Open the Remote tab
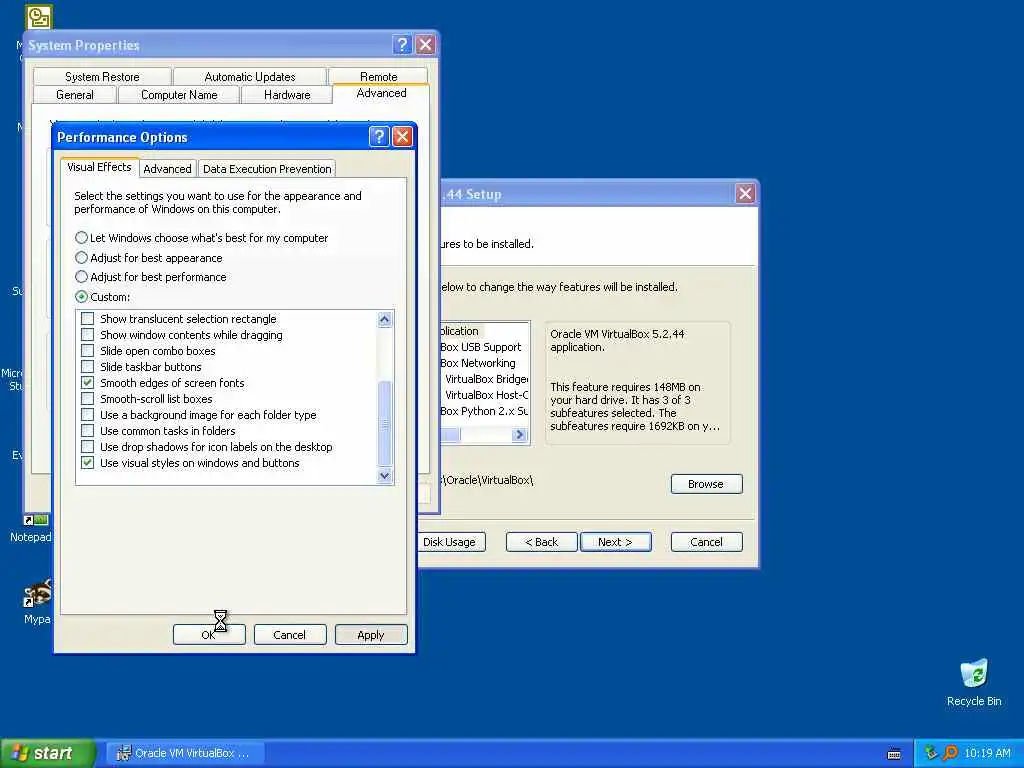Viewport: 1024px width, 768px height. coord(378,76)
